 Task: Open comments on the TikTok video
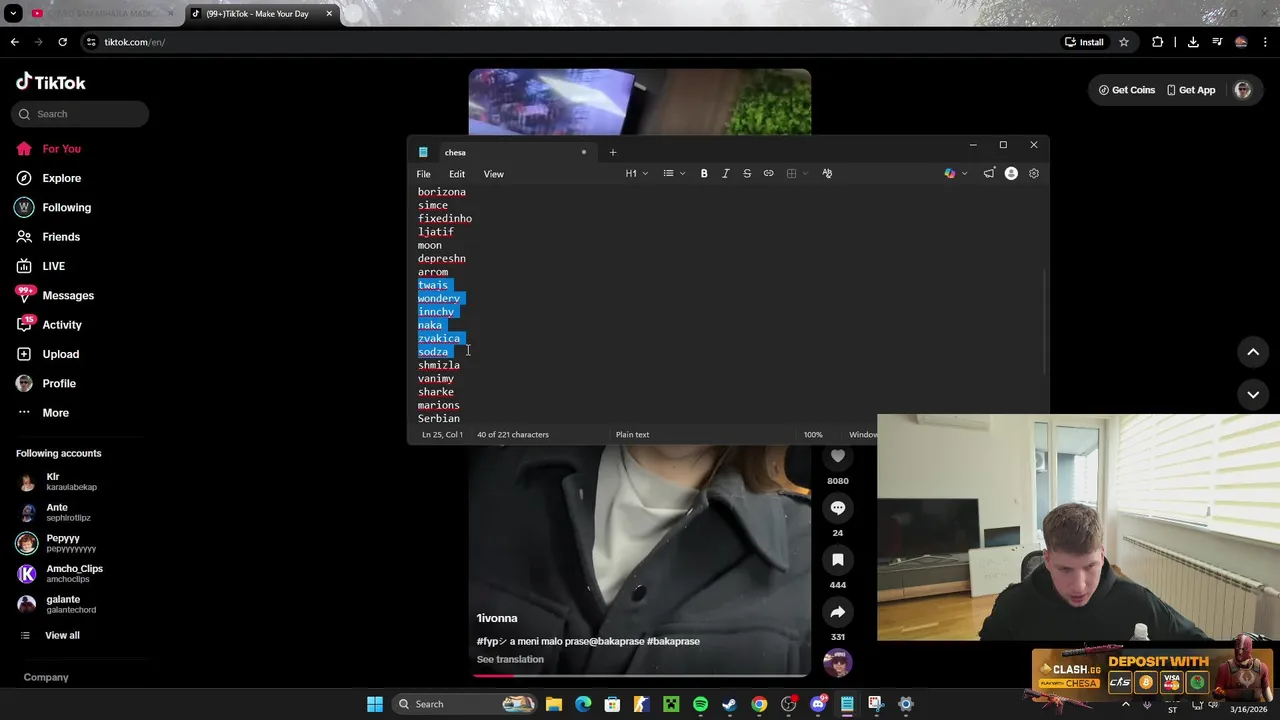838,508
